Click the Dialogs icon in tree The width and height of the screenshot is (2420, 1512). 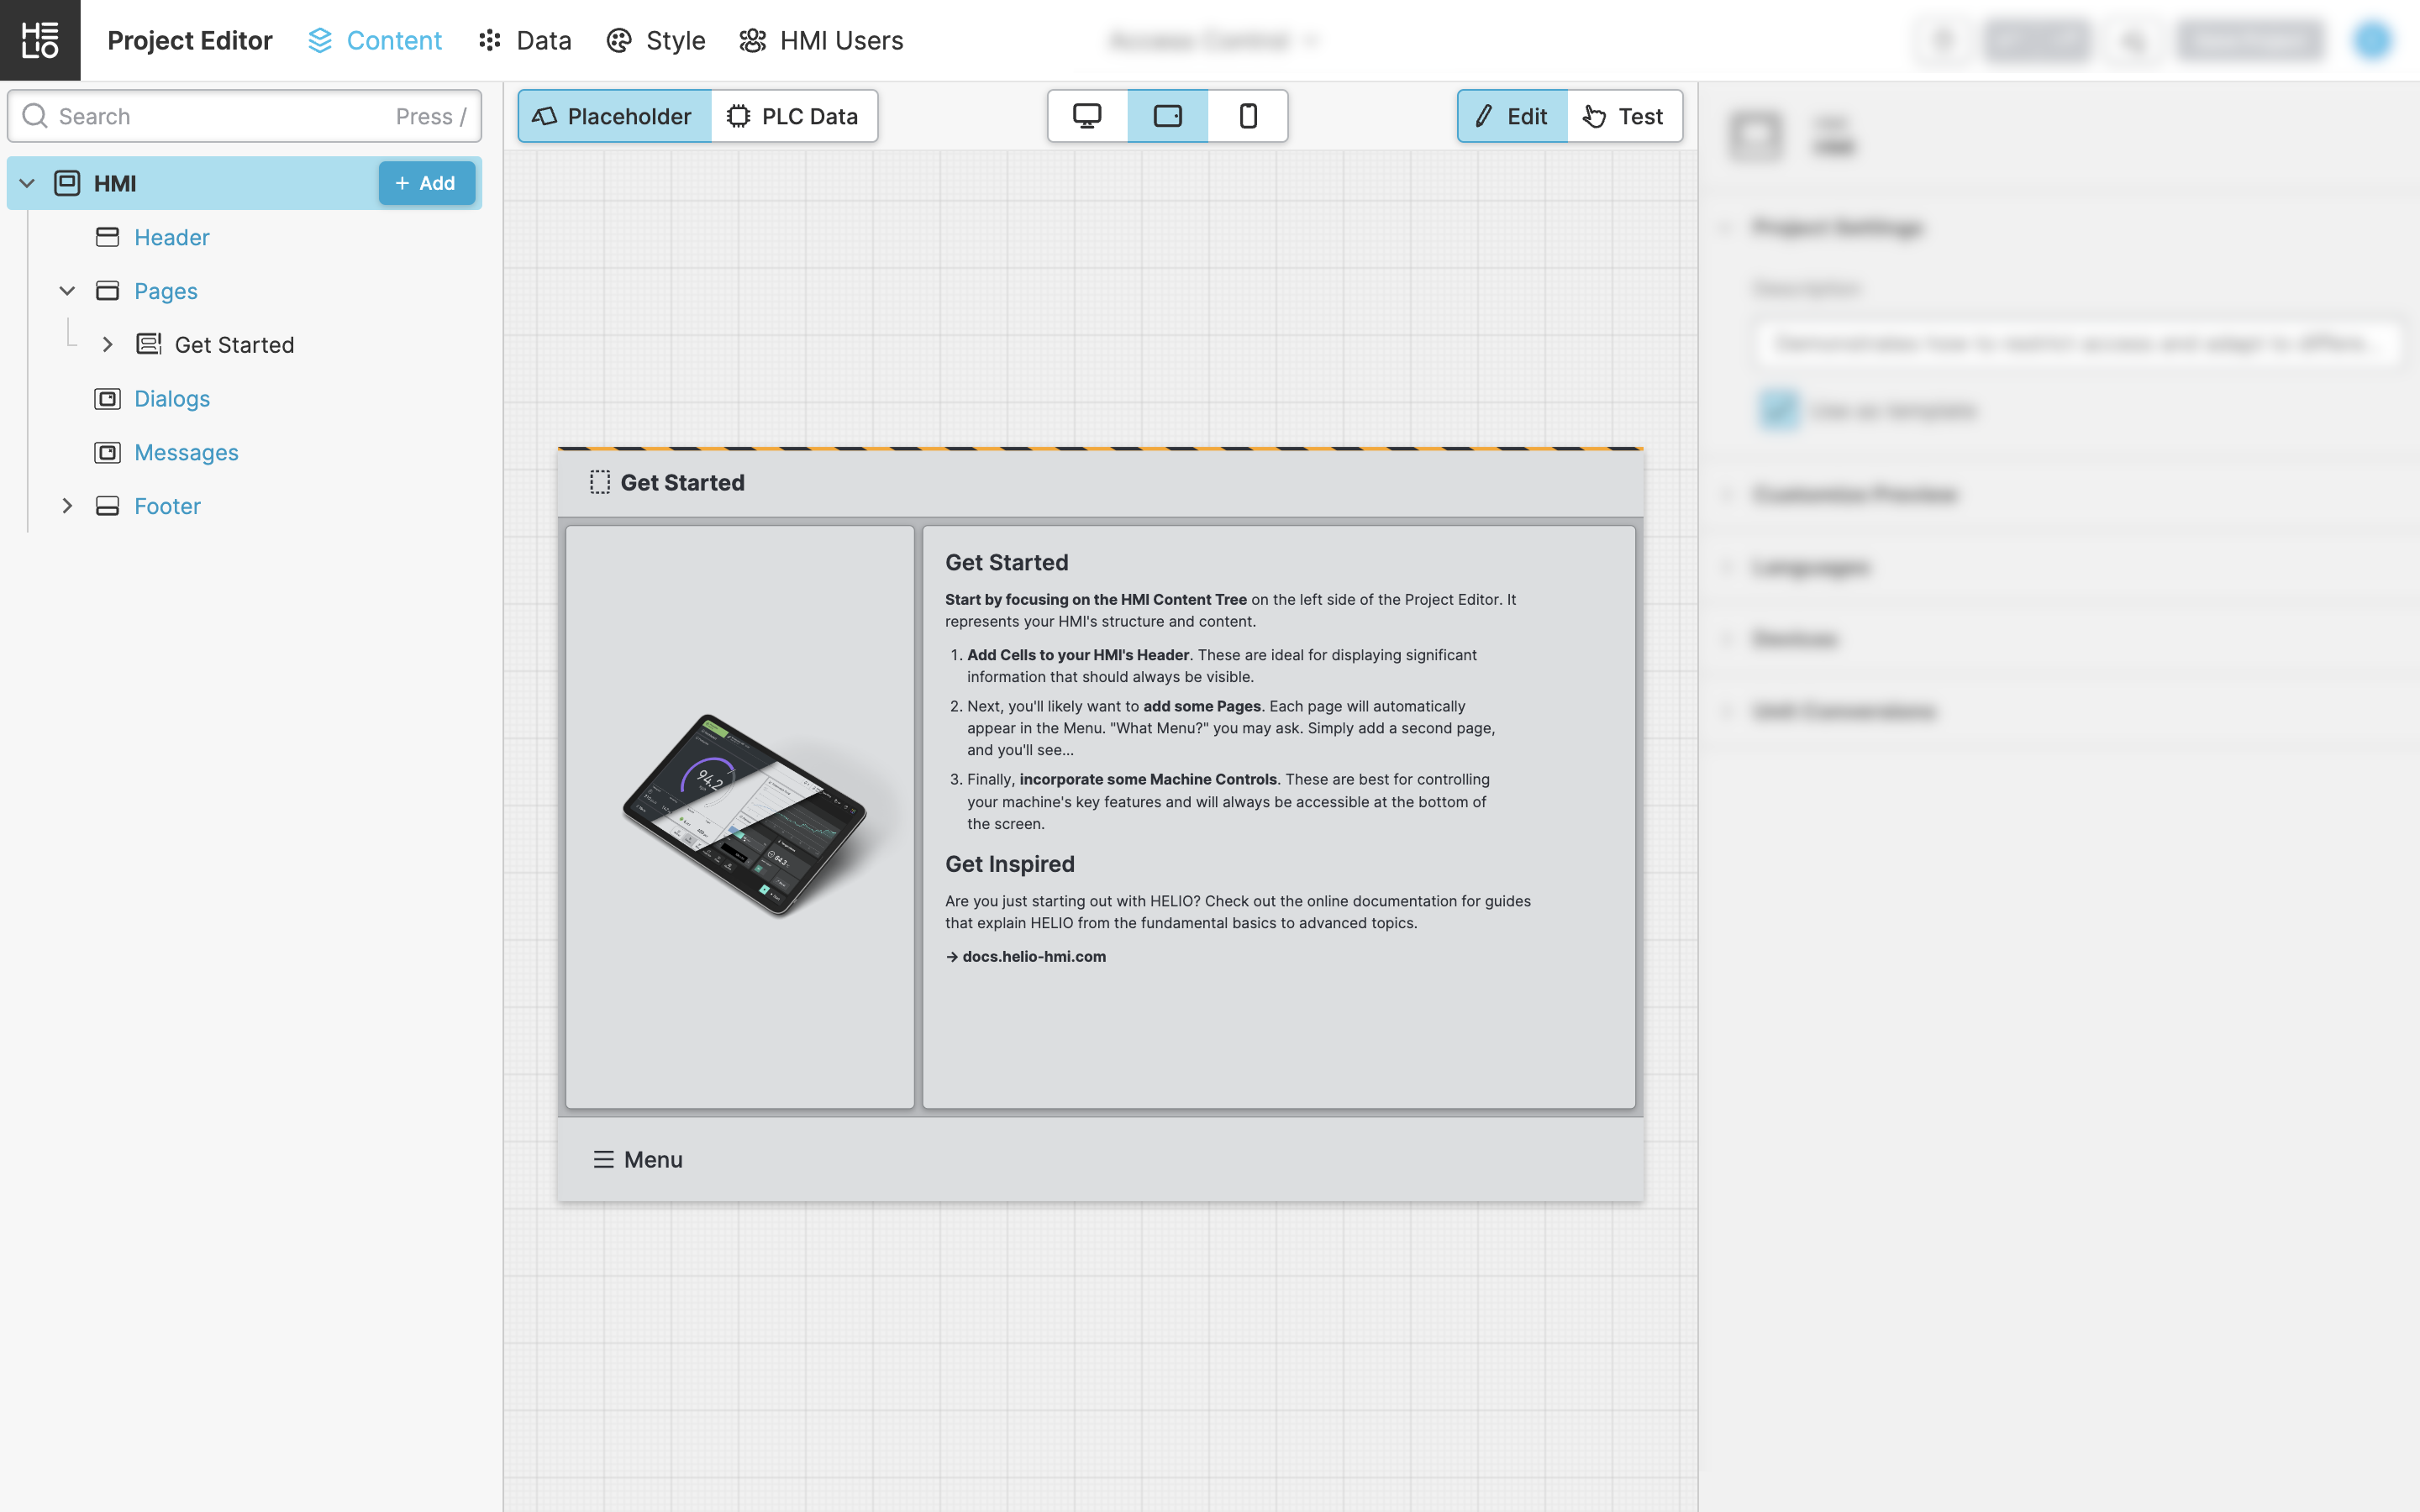pos(107,399)
